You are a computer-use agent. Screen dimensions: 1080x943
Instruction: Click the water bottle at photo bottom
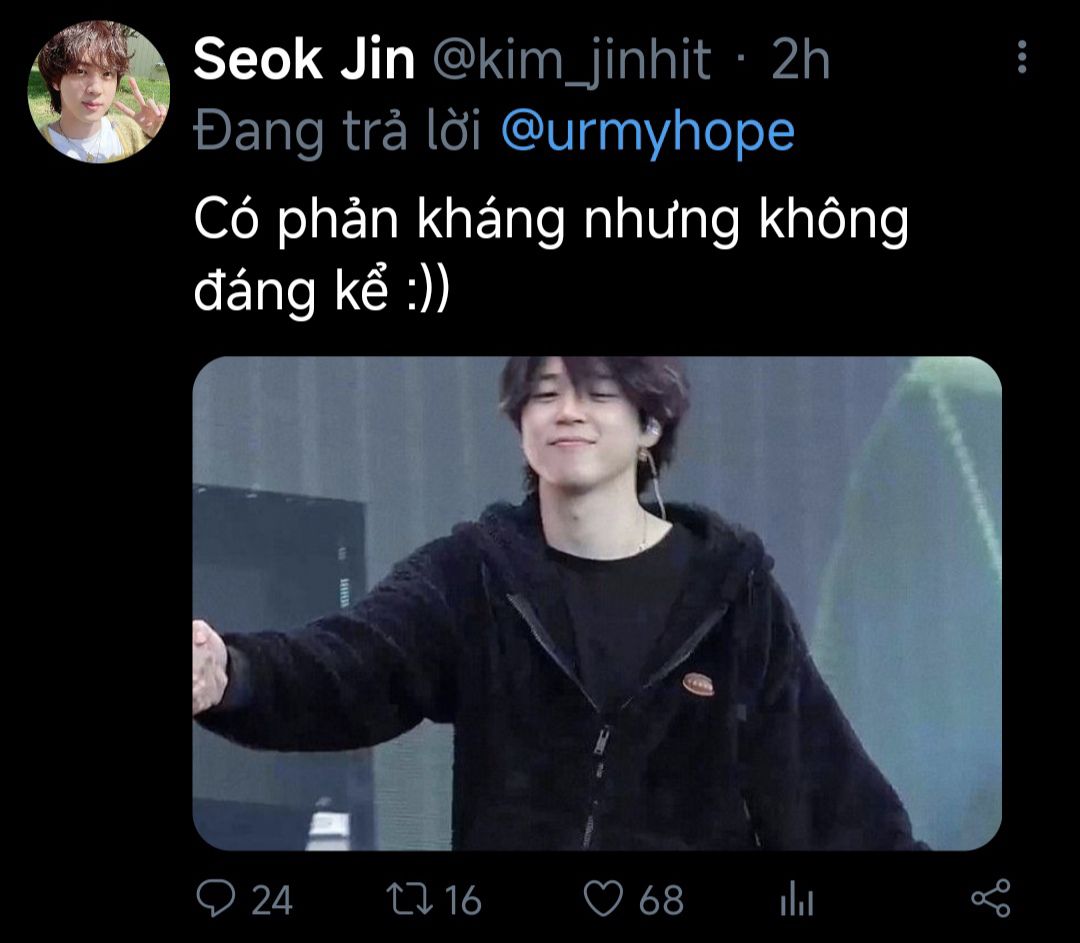tap(329, 823)
